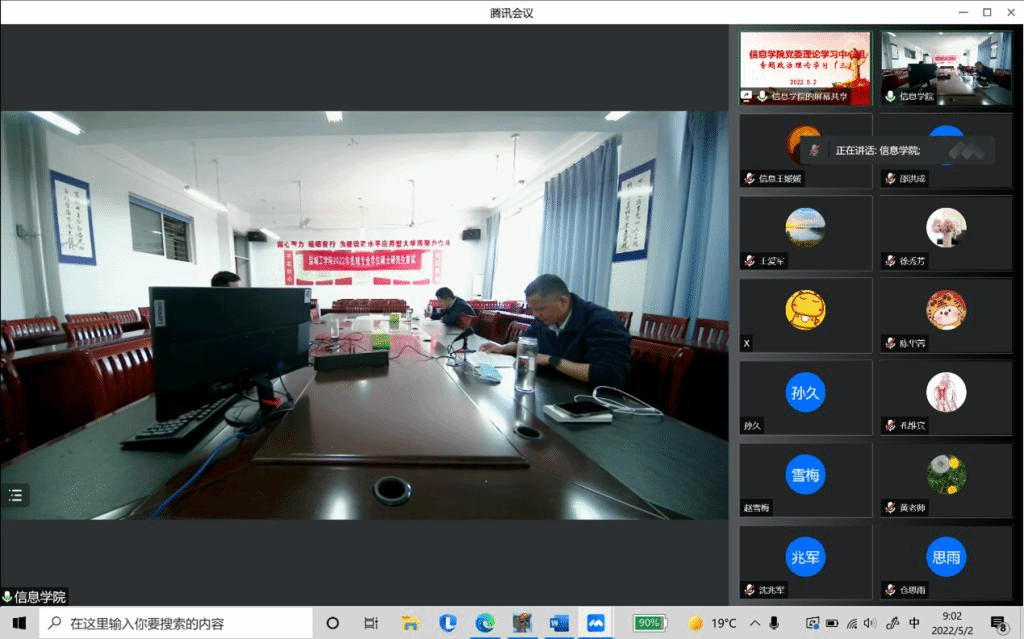Select the 孙久 participant tile

click(805, 397)
